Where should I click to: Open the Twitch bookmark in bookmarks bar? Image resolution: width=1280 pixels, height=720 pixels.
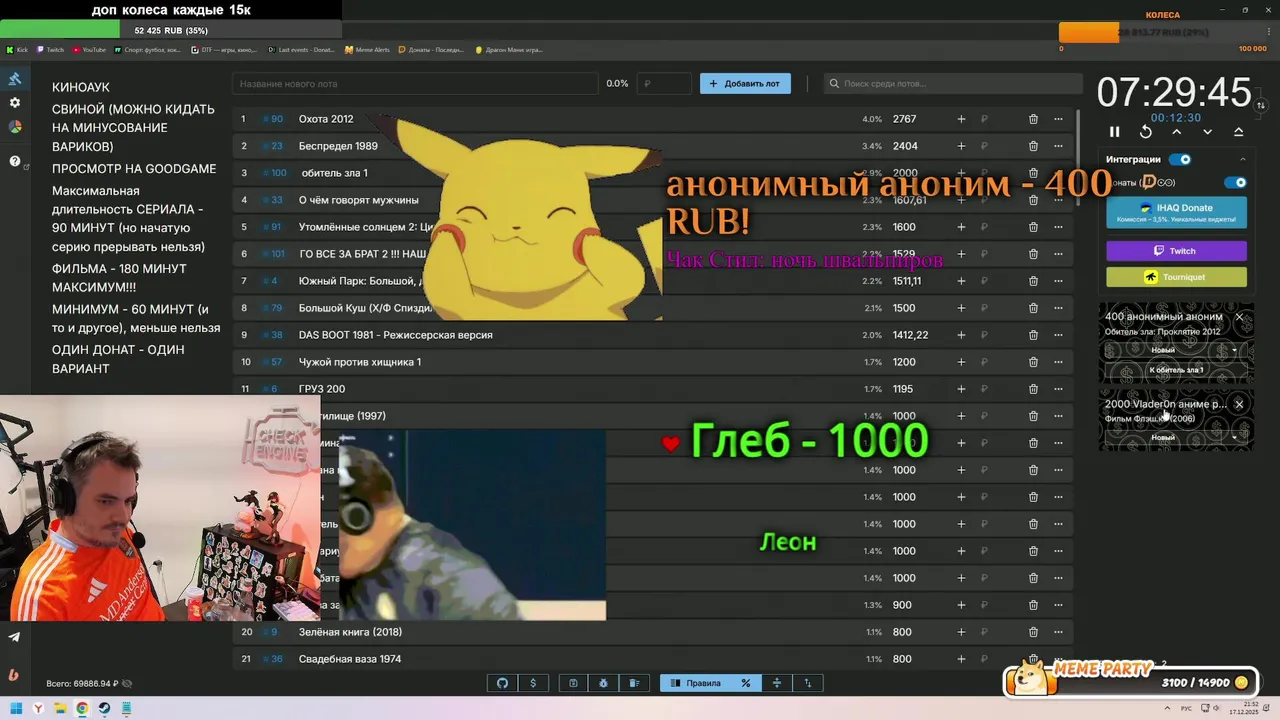(x=50, y=49)
